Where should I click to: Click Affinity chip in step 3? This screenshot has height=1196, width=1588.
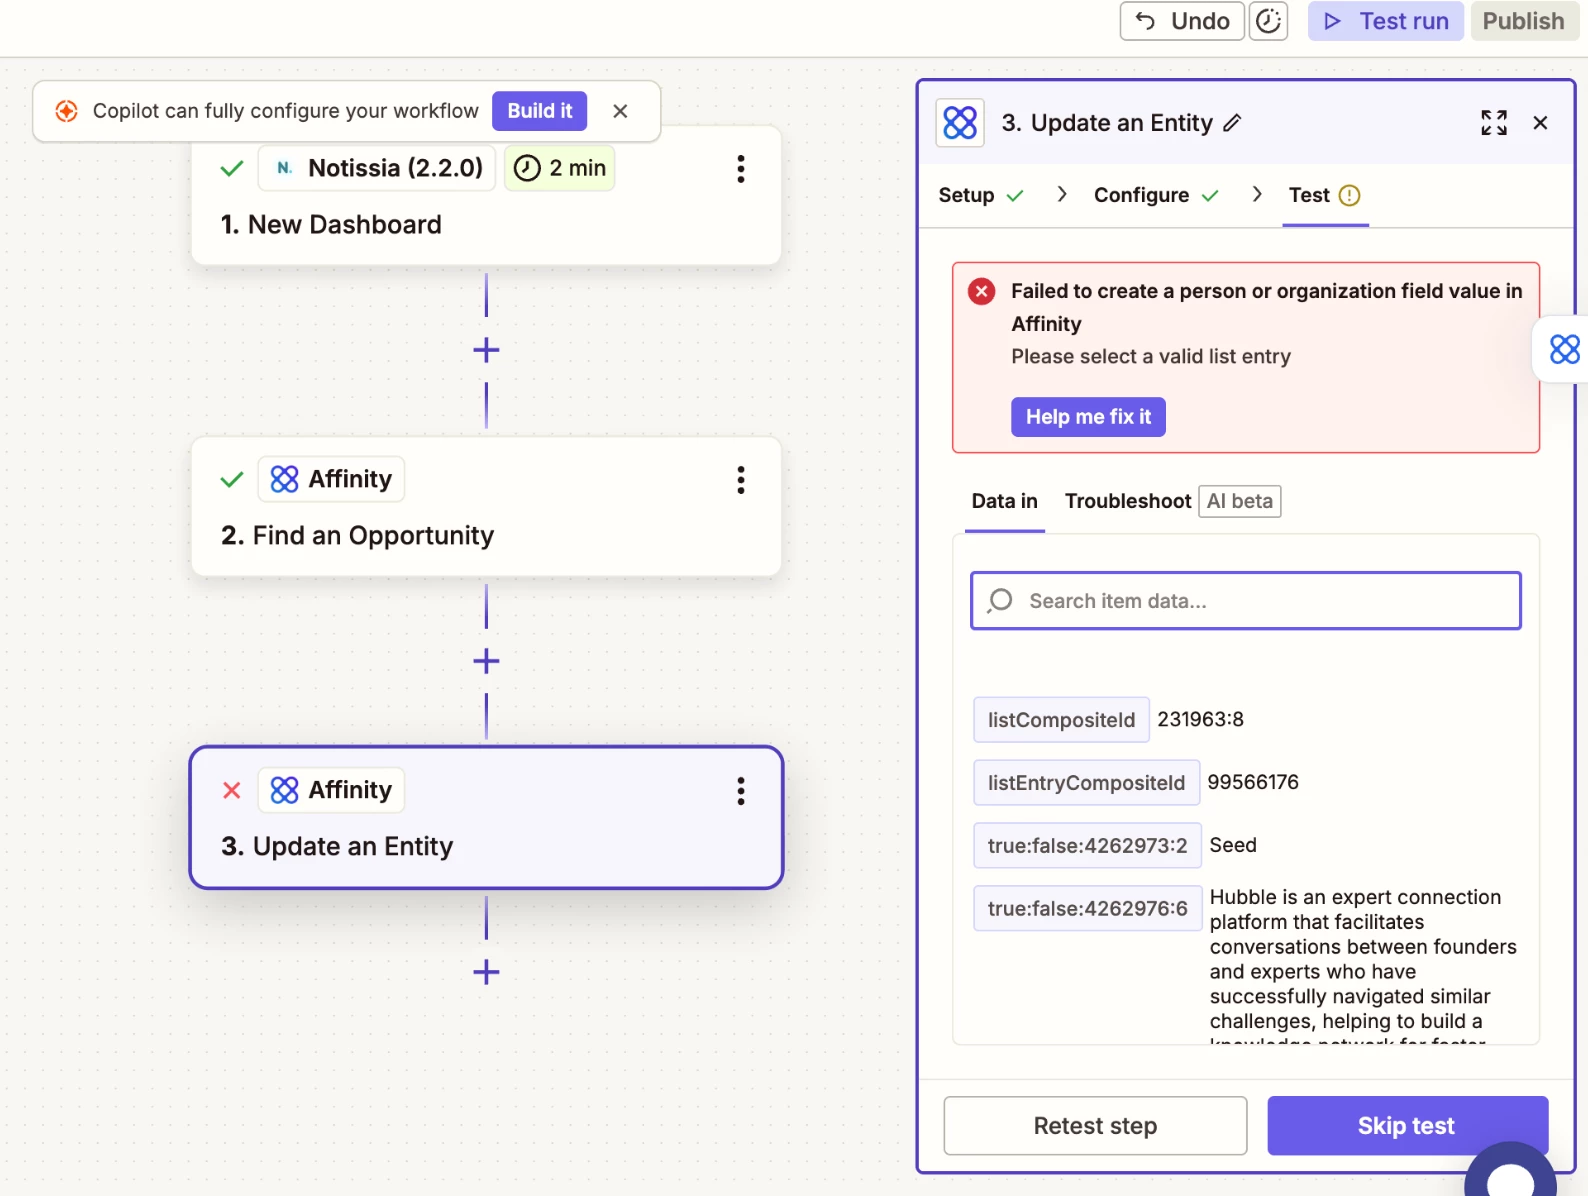pyautogui.click(x=332, y=790)
